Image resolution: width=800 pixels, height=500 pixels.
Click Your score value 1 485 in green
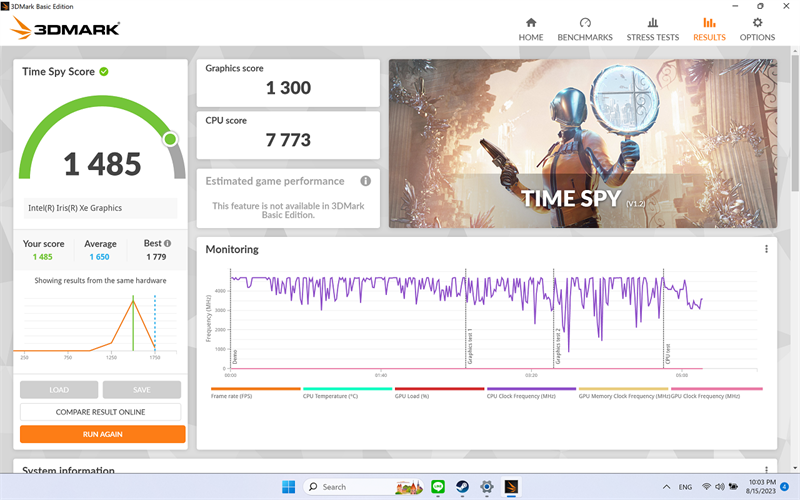(42, 257)
